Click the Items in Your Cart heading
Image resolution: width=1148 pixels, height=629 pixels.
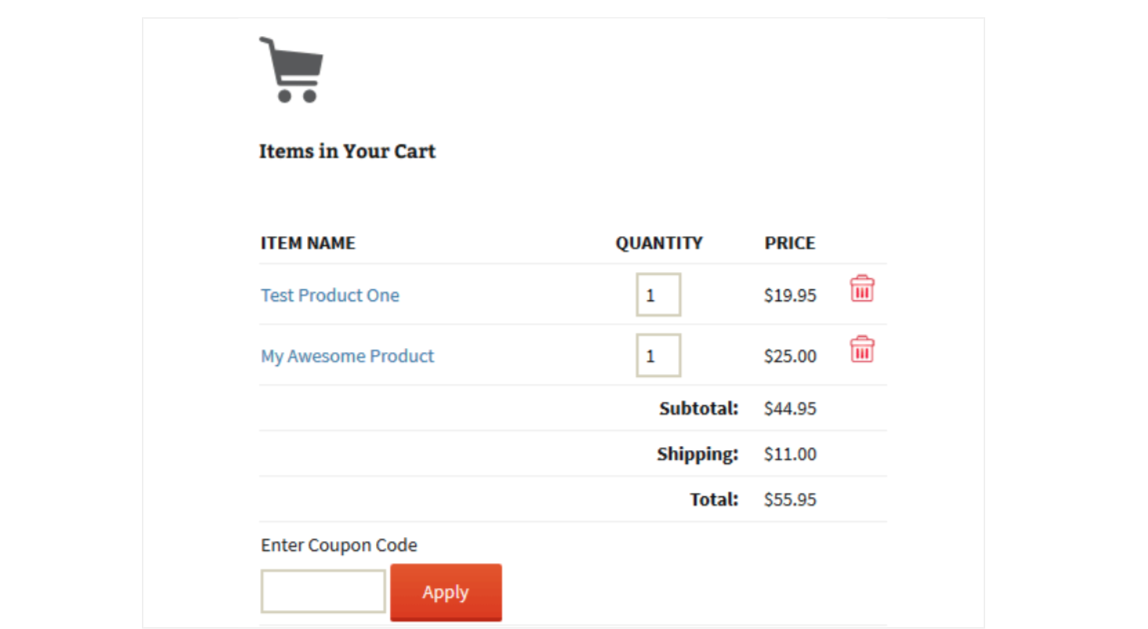tap(347, 151)
